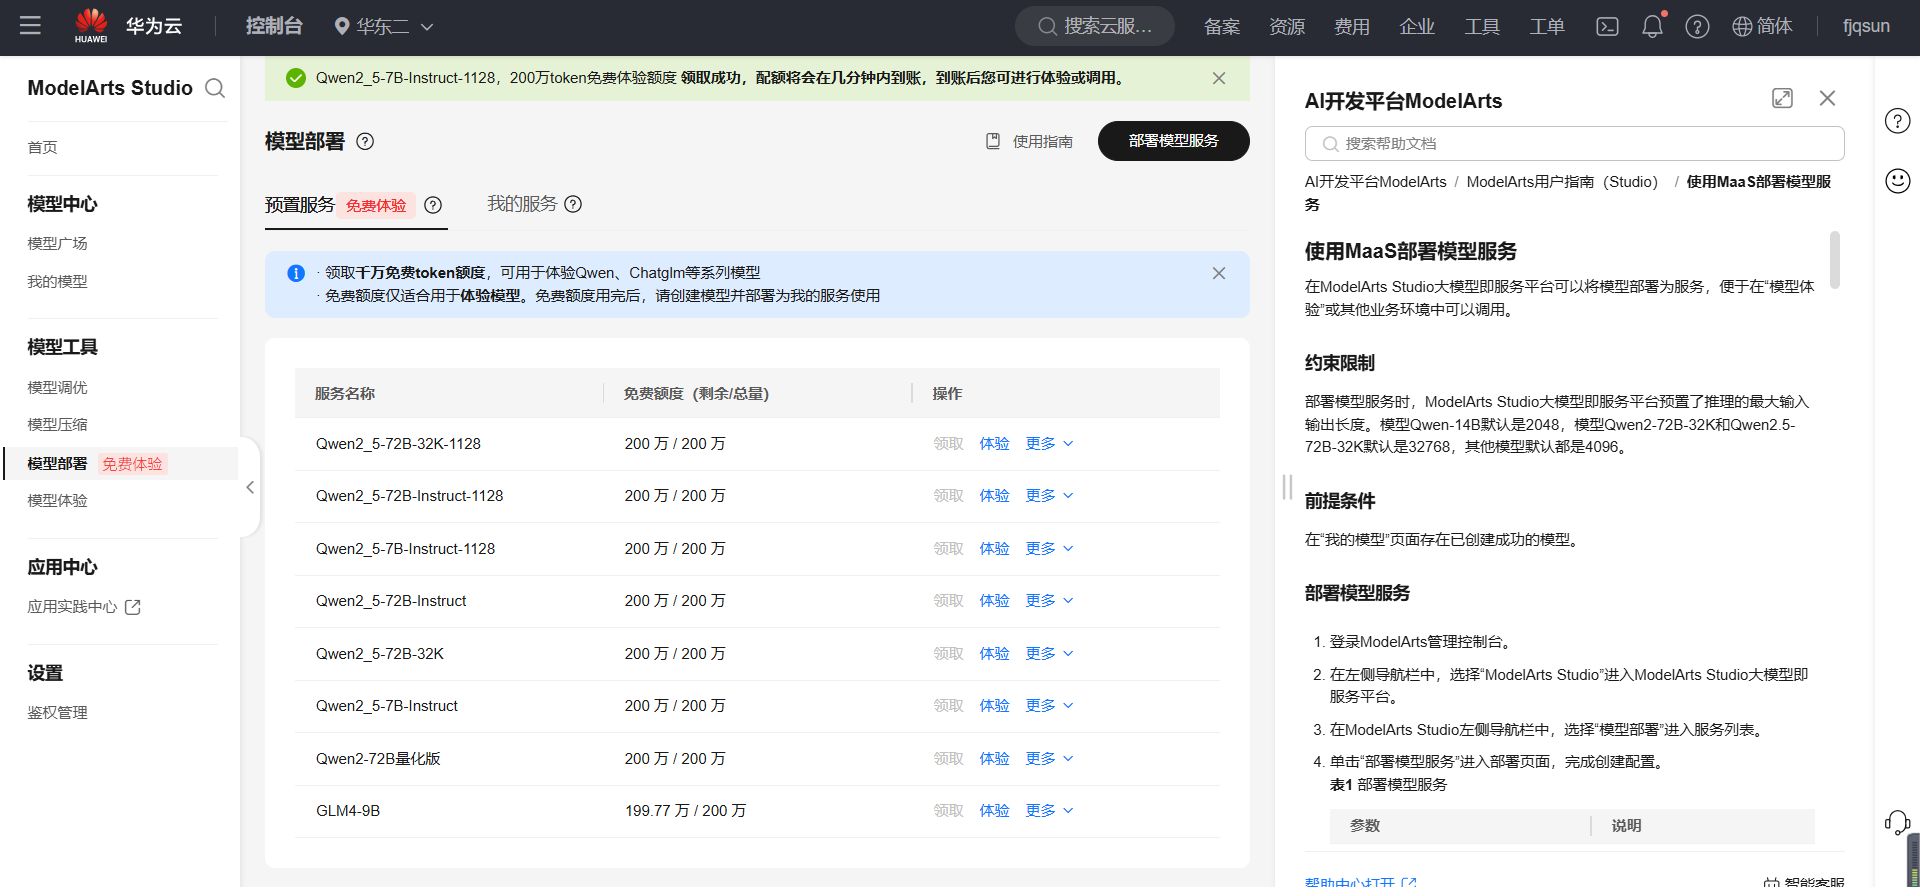The image size is (1920, 887).
Task: Click 体验 for Qwen2-72B量化版
Action: (994, 758)
